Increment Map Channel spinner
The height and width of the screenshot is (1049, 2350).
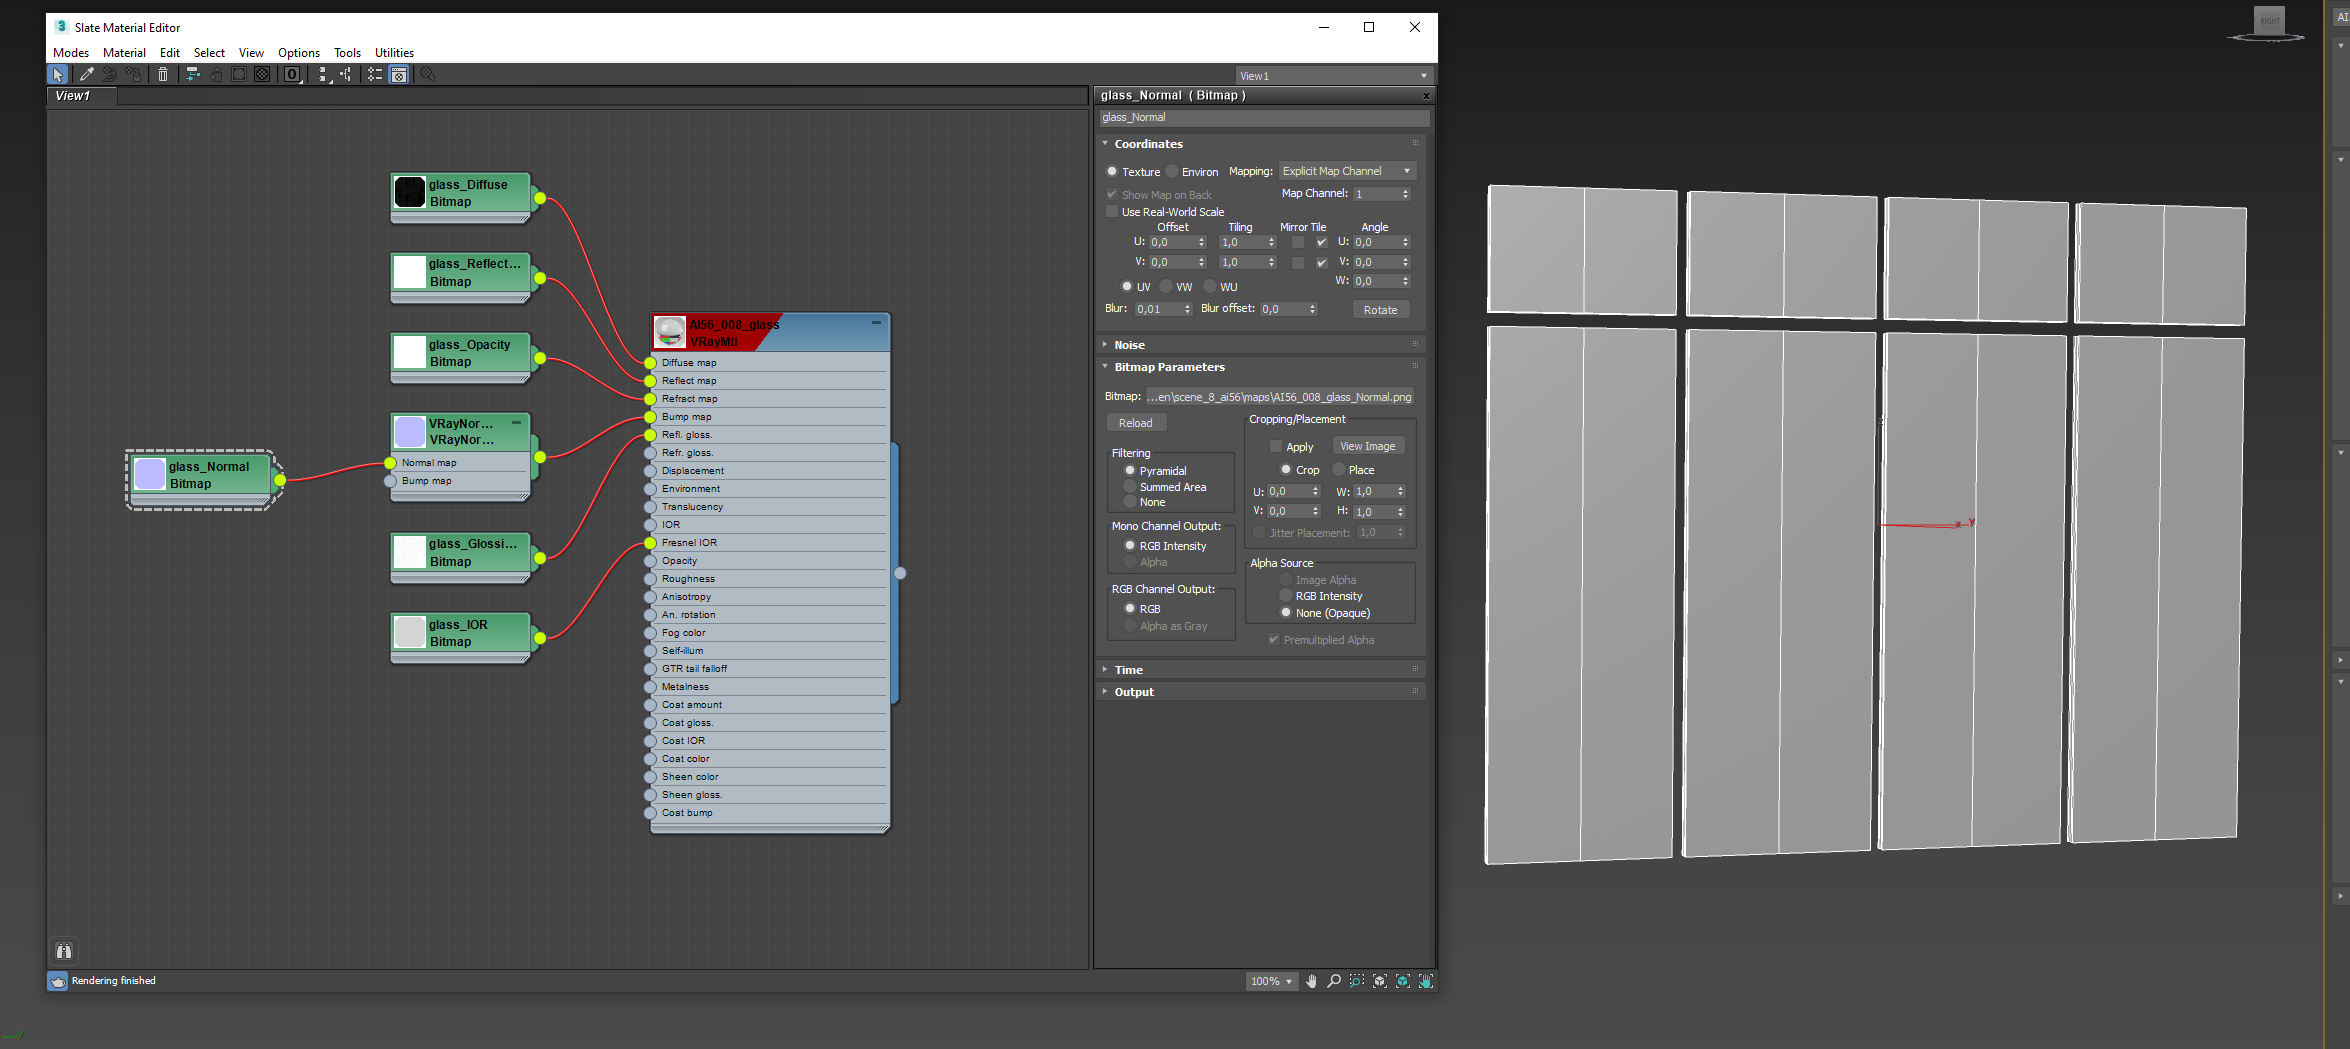point(1406,190)
